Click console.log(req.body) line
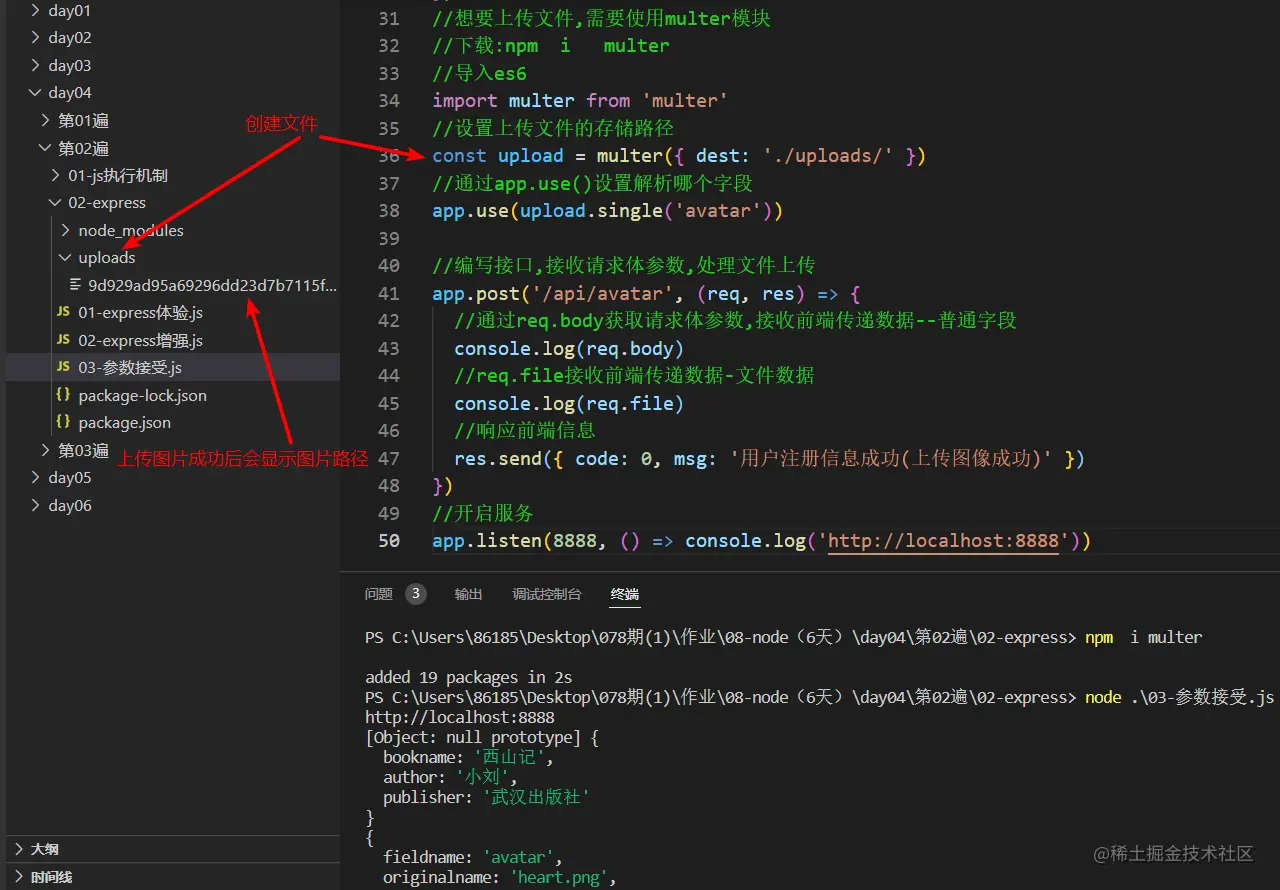This screenshot has width=1280, height=890. (569, 349)
